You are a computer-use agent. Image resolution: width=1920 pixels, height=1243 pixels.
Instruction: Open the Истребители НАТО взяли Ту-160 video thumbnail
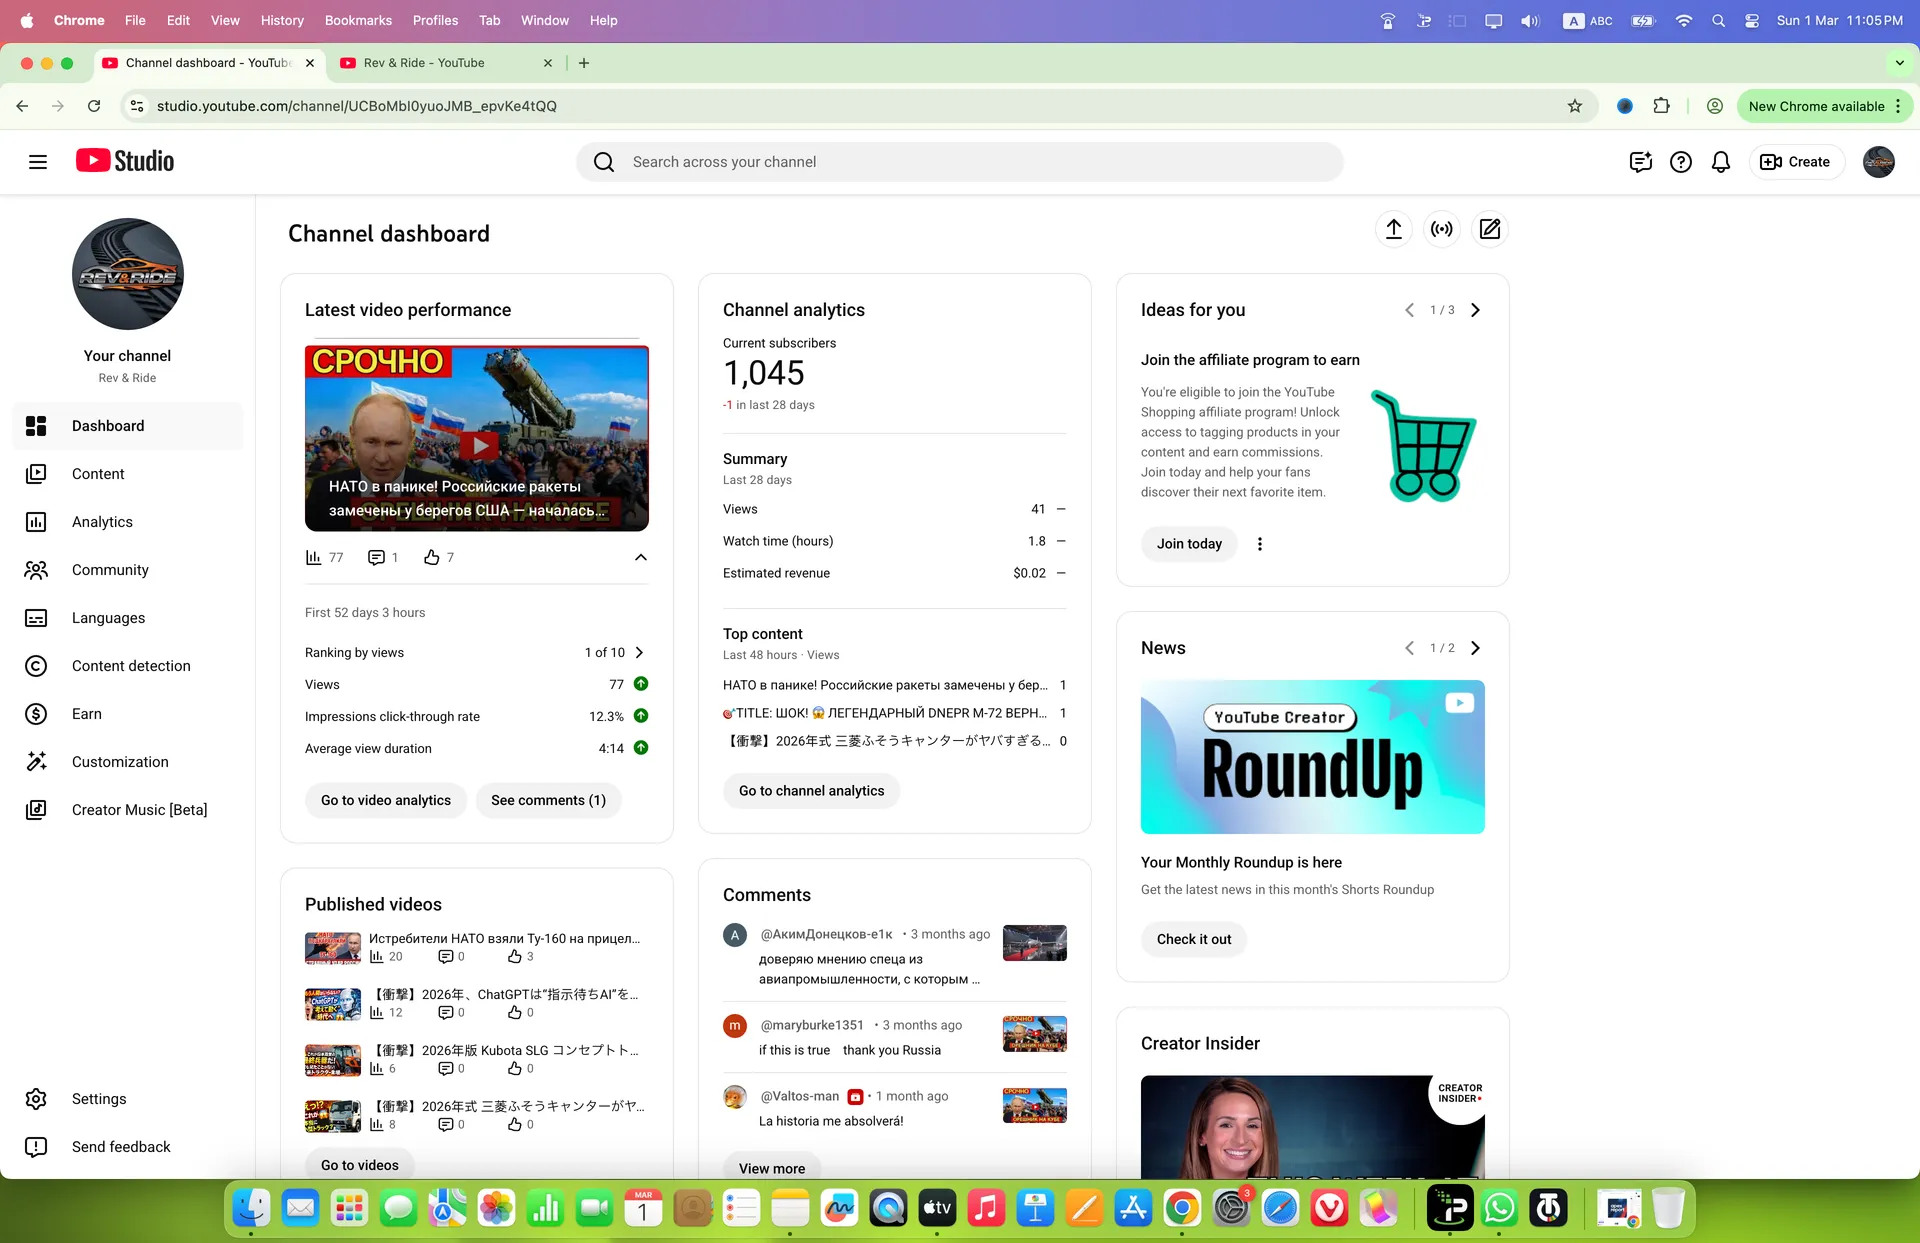coord(333,947)
